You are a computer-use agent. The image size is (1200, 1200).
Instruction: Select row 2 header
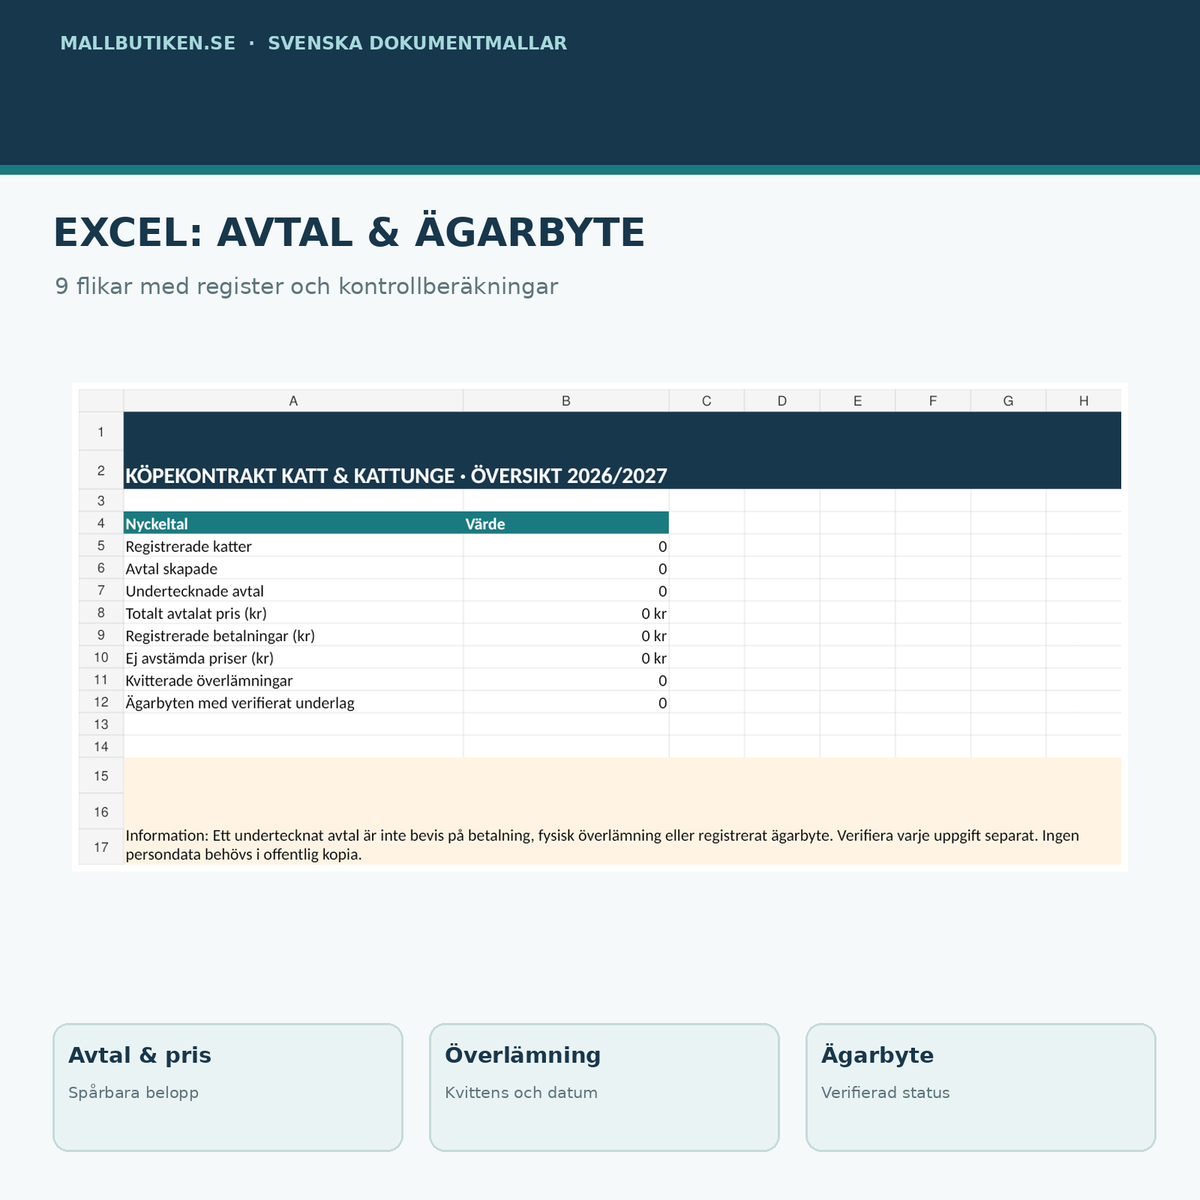pos(101,470)
